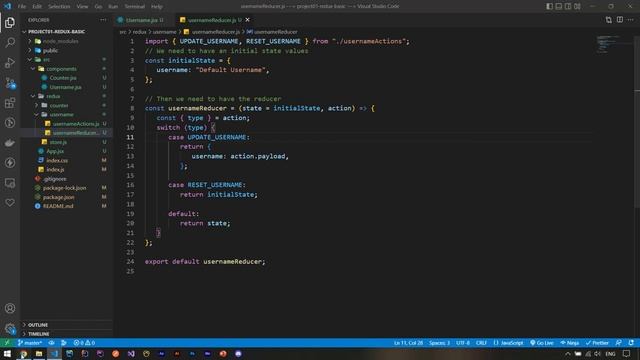640x360 pixels.
Task: Open errors and warnings count in status bar
Action: (x=84, y=343)
